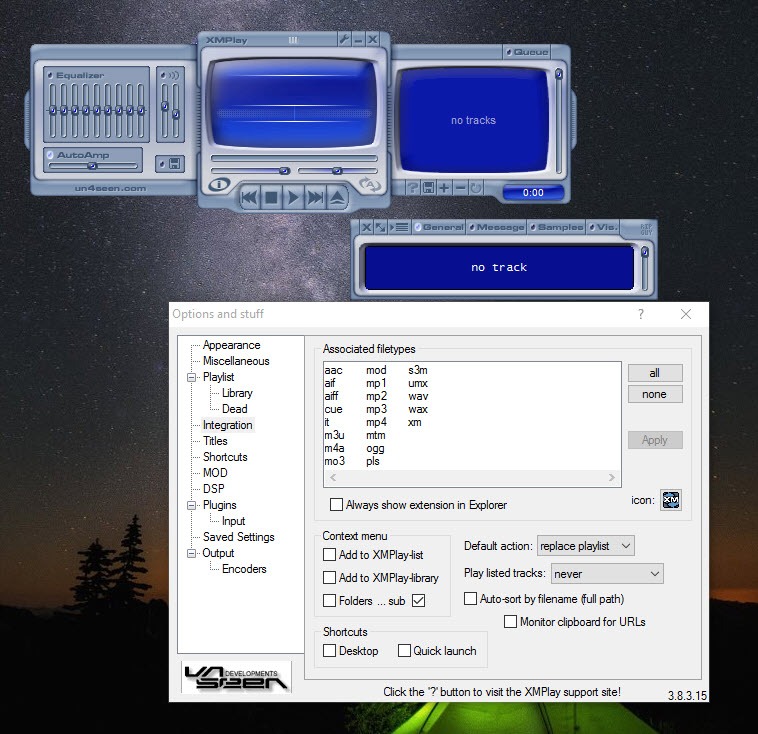Click the previous track button

click(249, 197)
